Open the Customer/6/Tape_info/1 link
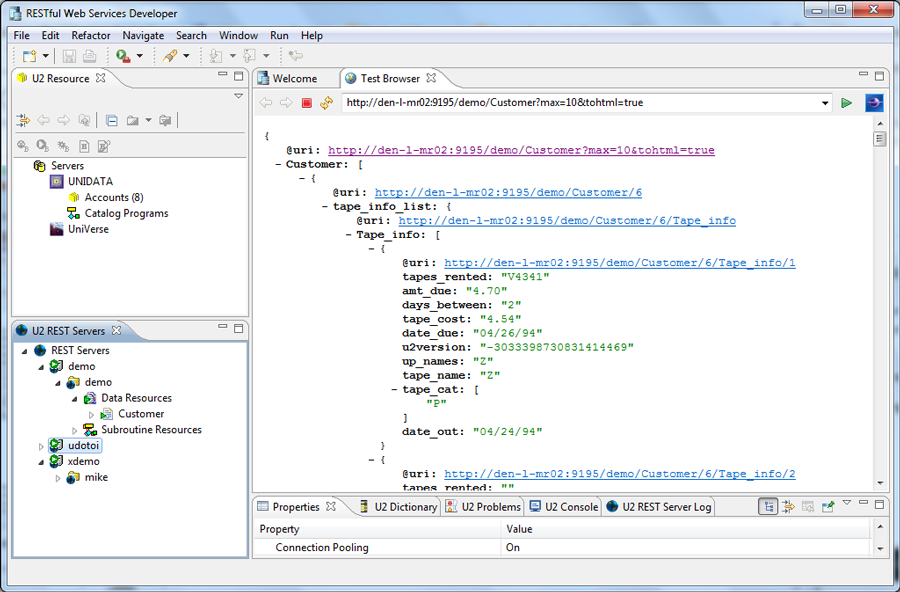Screen dimensions: 900x592 tap(620, 262)
